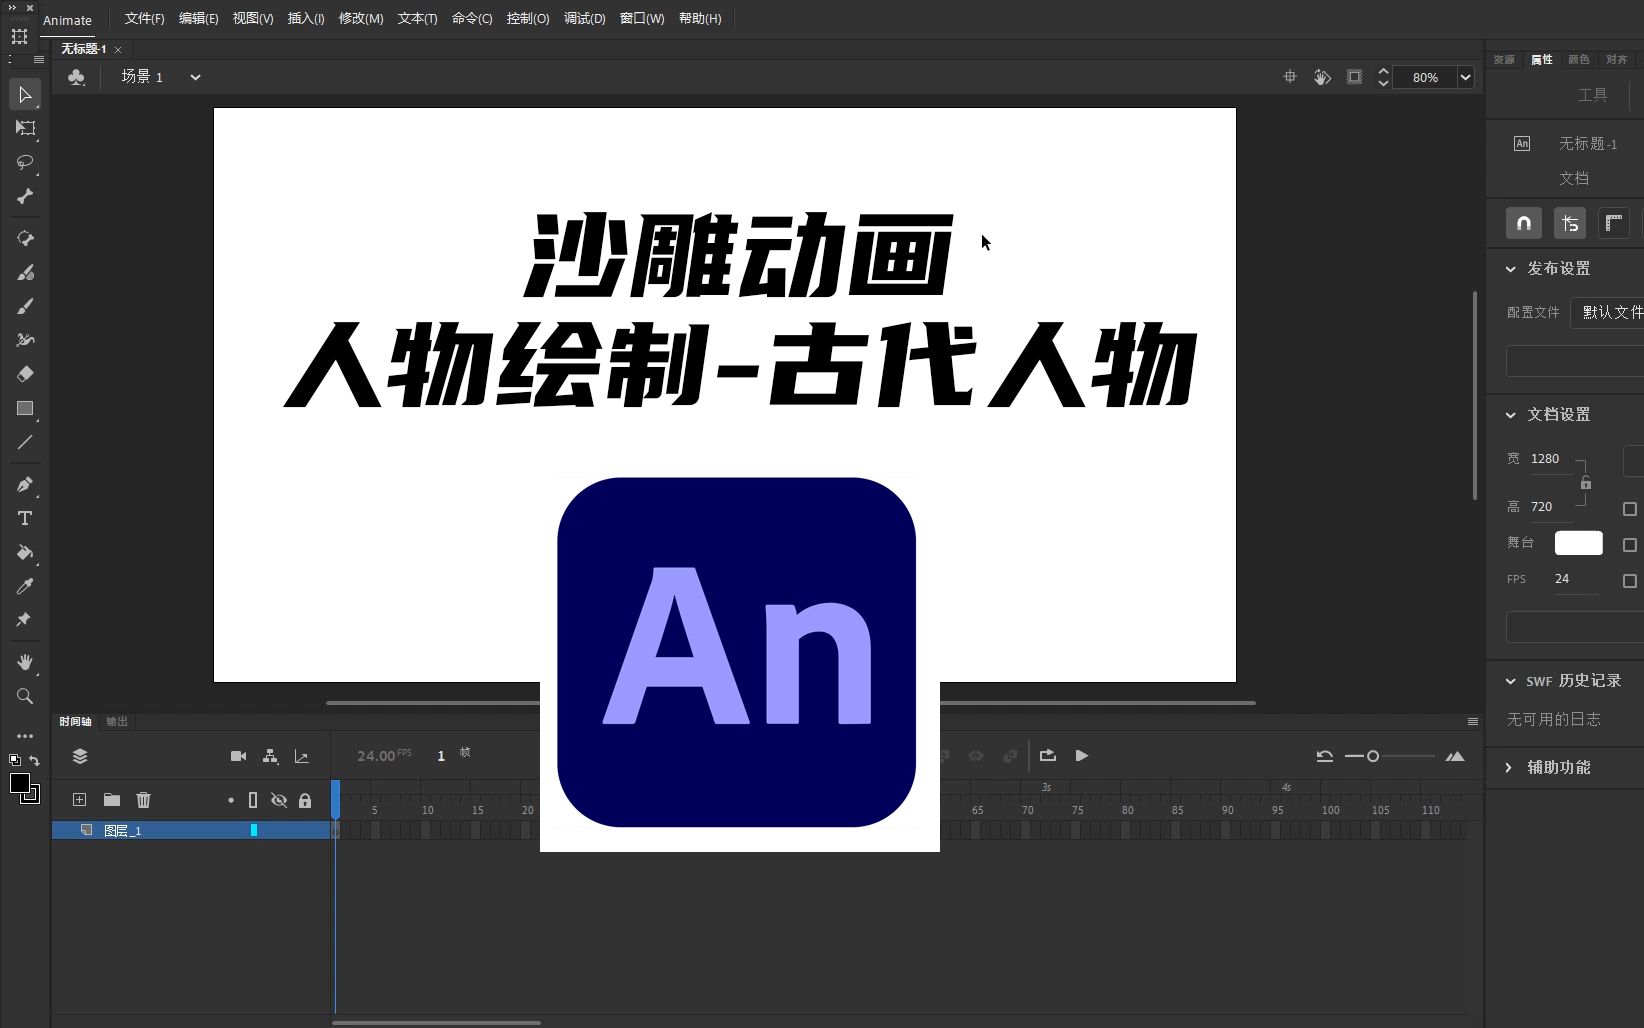1644x1028 pixels.
Task: Select the Classic Brush tool
Action: click(x=25, y=306)
